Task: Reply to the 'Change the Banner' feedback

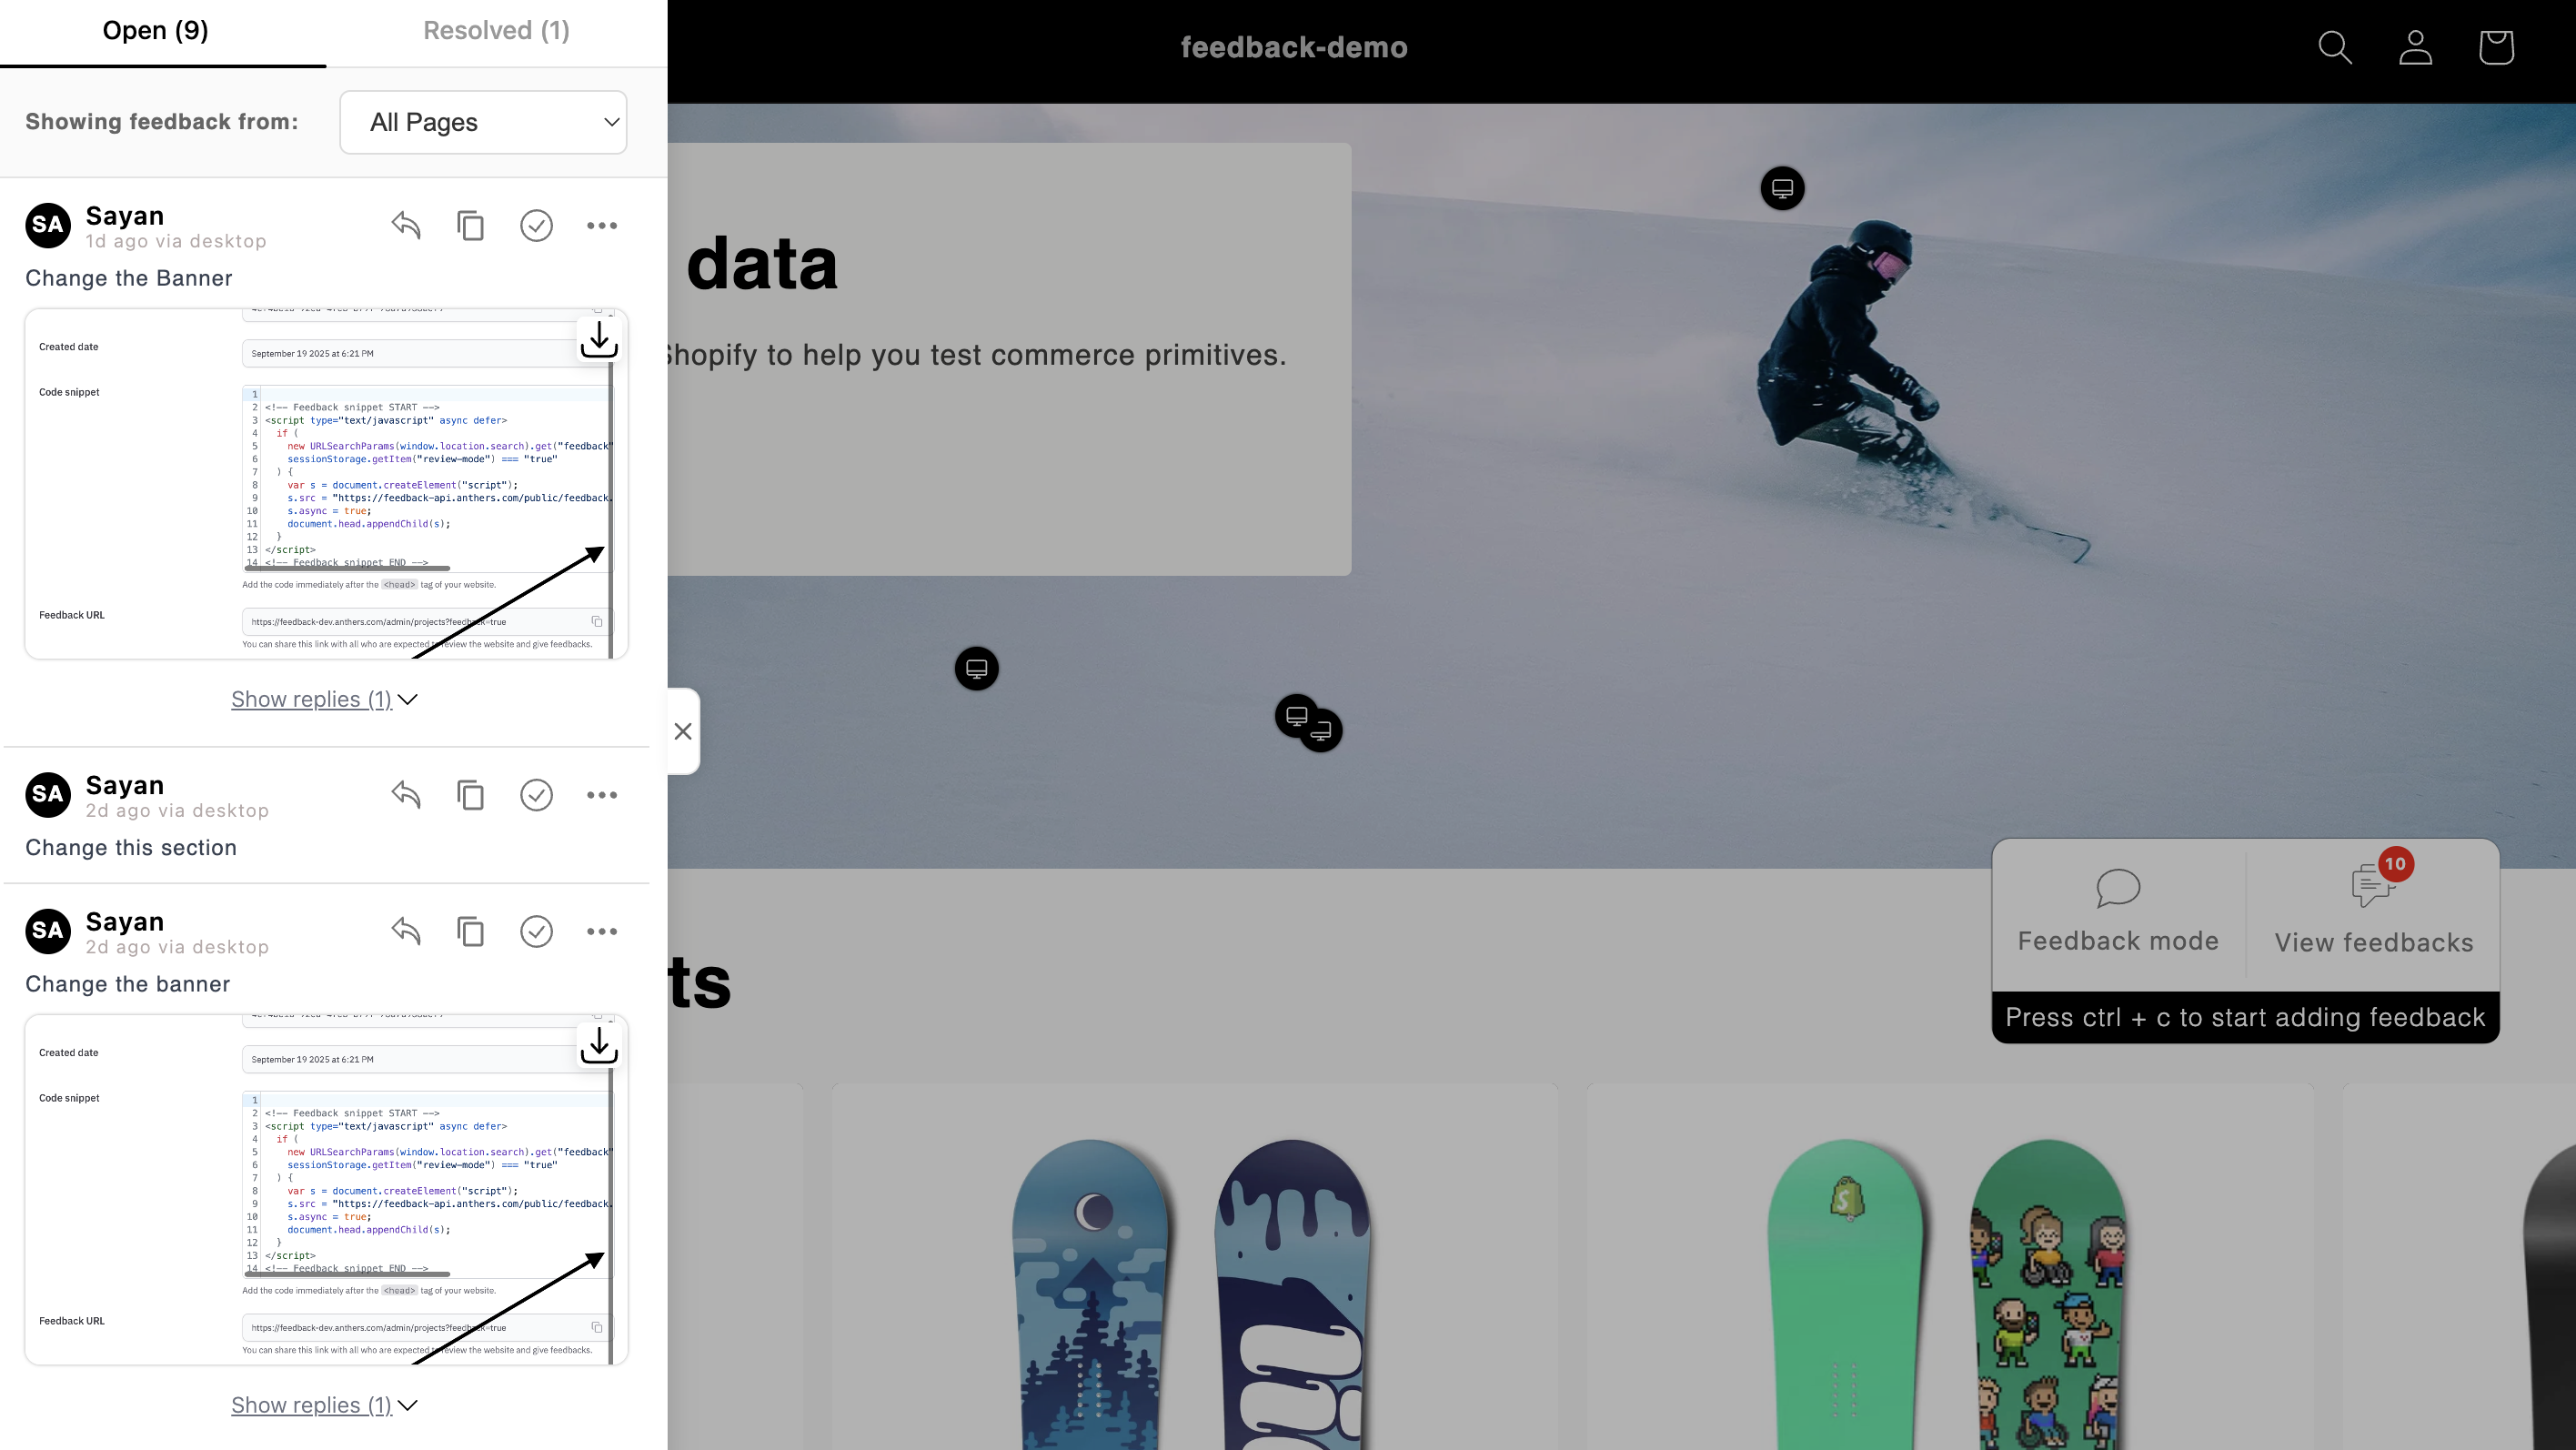Action: pyautogui.click(x=405, y=226)
